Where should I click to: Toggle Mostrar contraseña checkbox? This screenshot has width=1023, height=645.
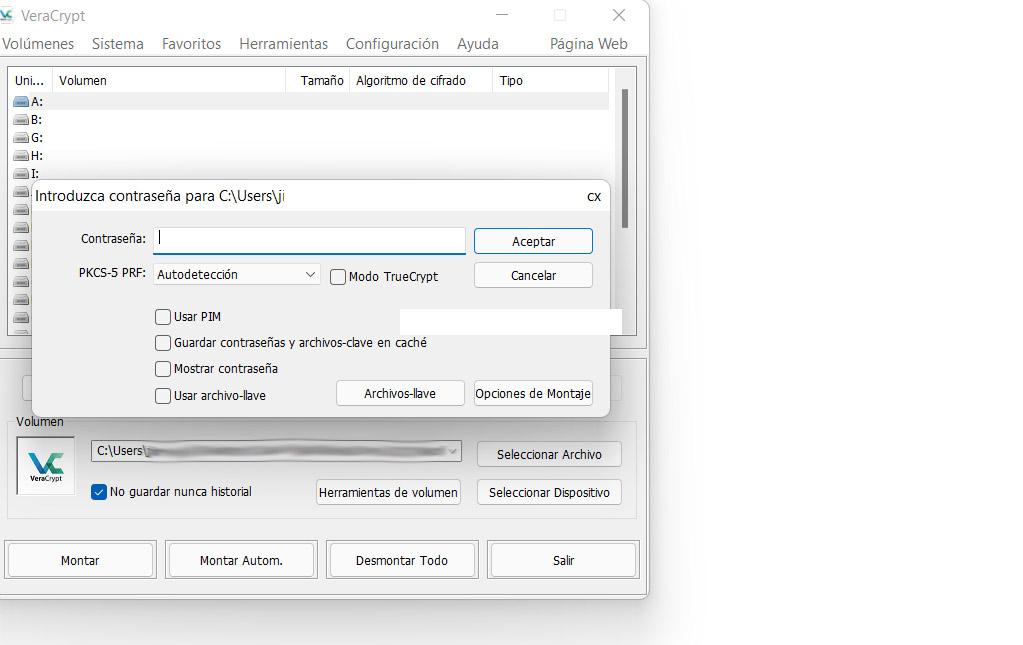(163, 369)
